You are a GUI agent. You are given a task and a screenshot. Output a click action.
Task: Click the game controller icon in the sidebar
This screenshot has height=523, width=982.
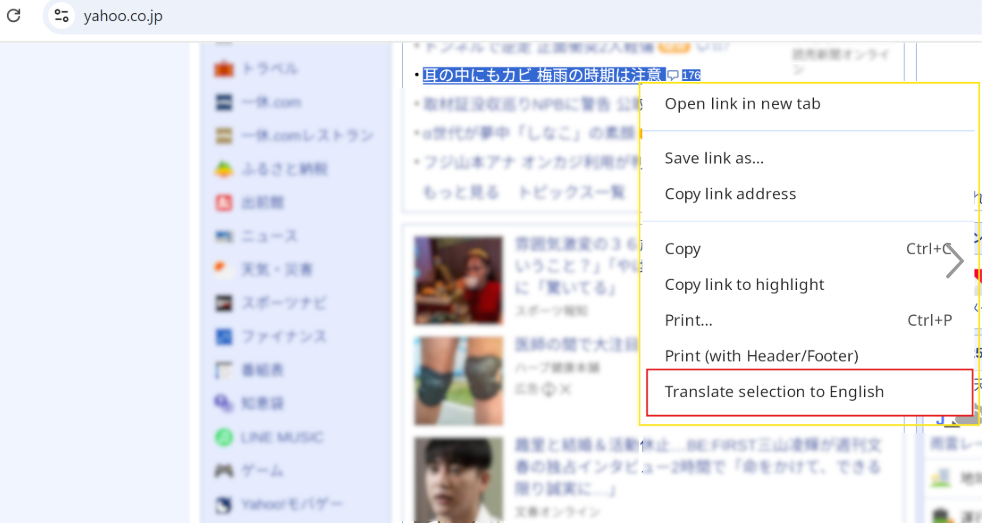(x=224, y=470)
